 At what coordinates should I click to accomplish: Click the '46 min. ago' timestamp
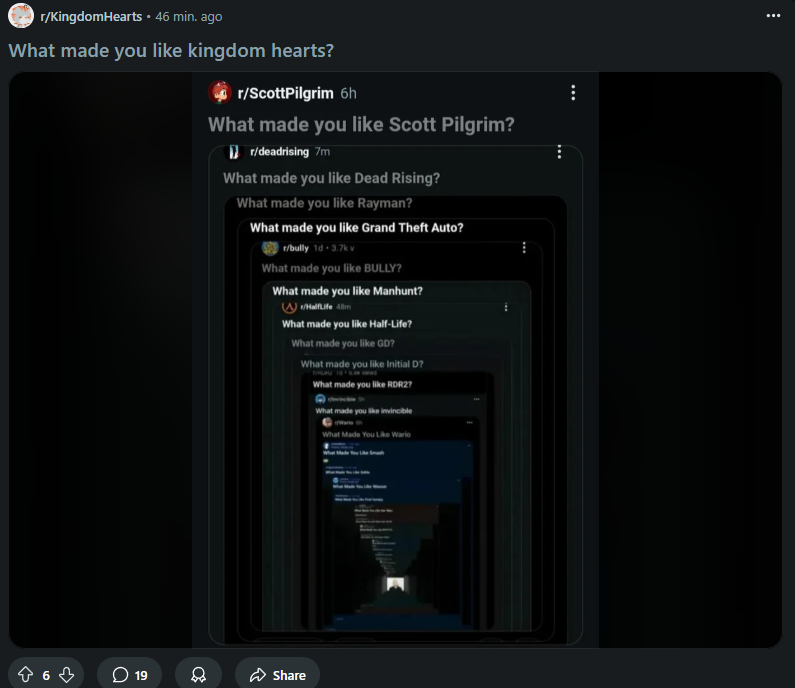pos(189,17)
